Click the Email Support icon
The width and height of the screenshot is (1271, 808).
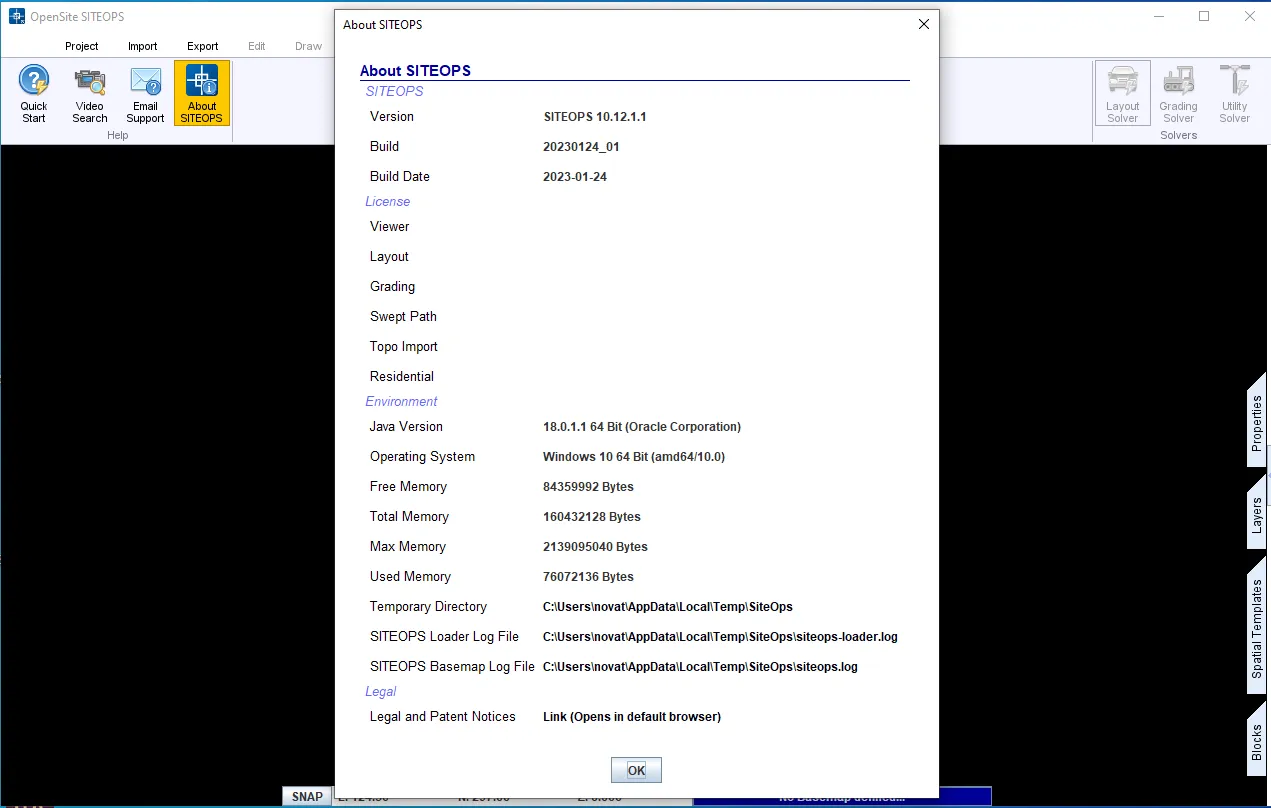click(x=145, y=94)
